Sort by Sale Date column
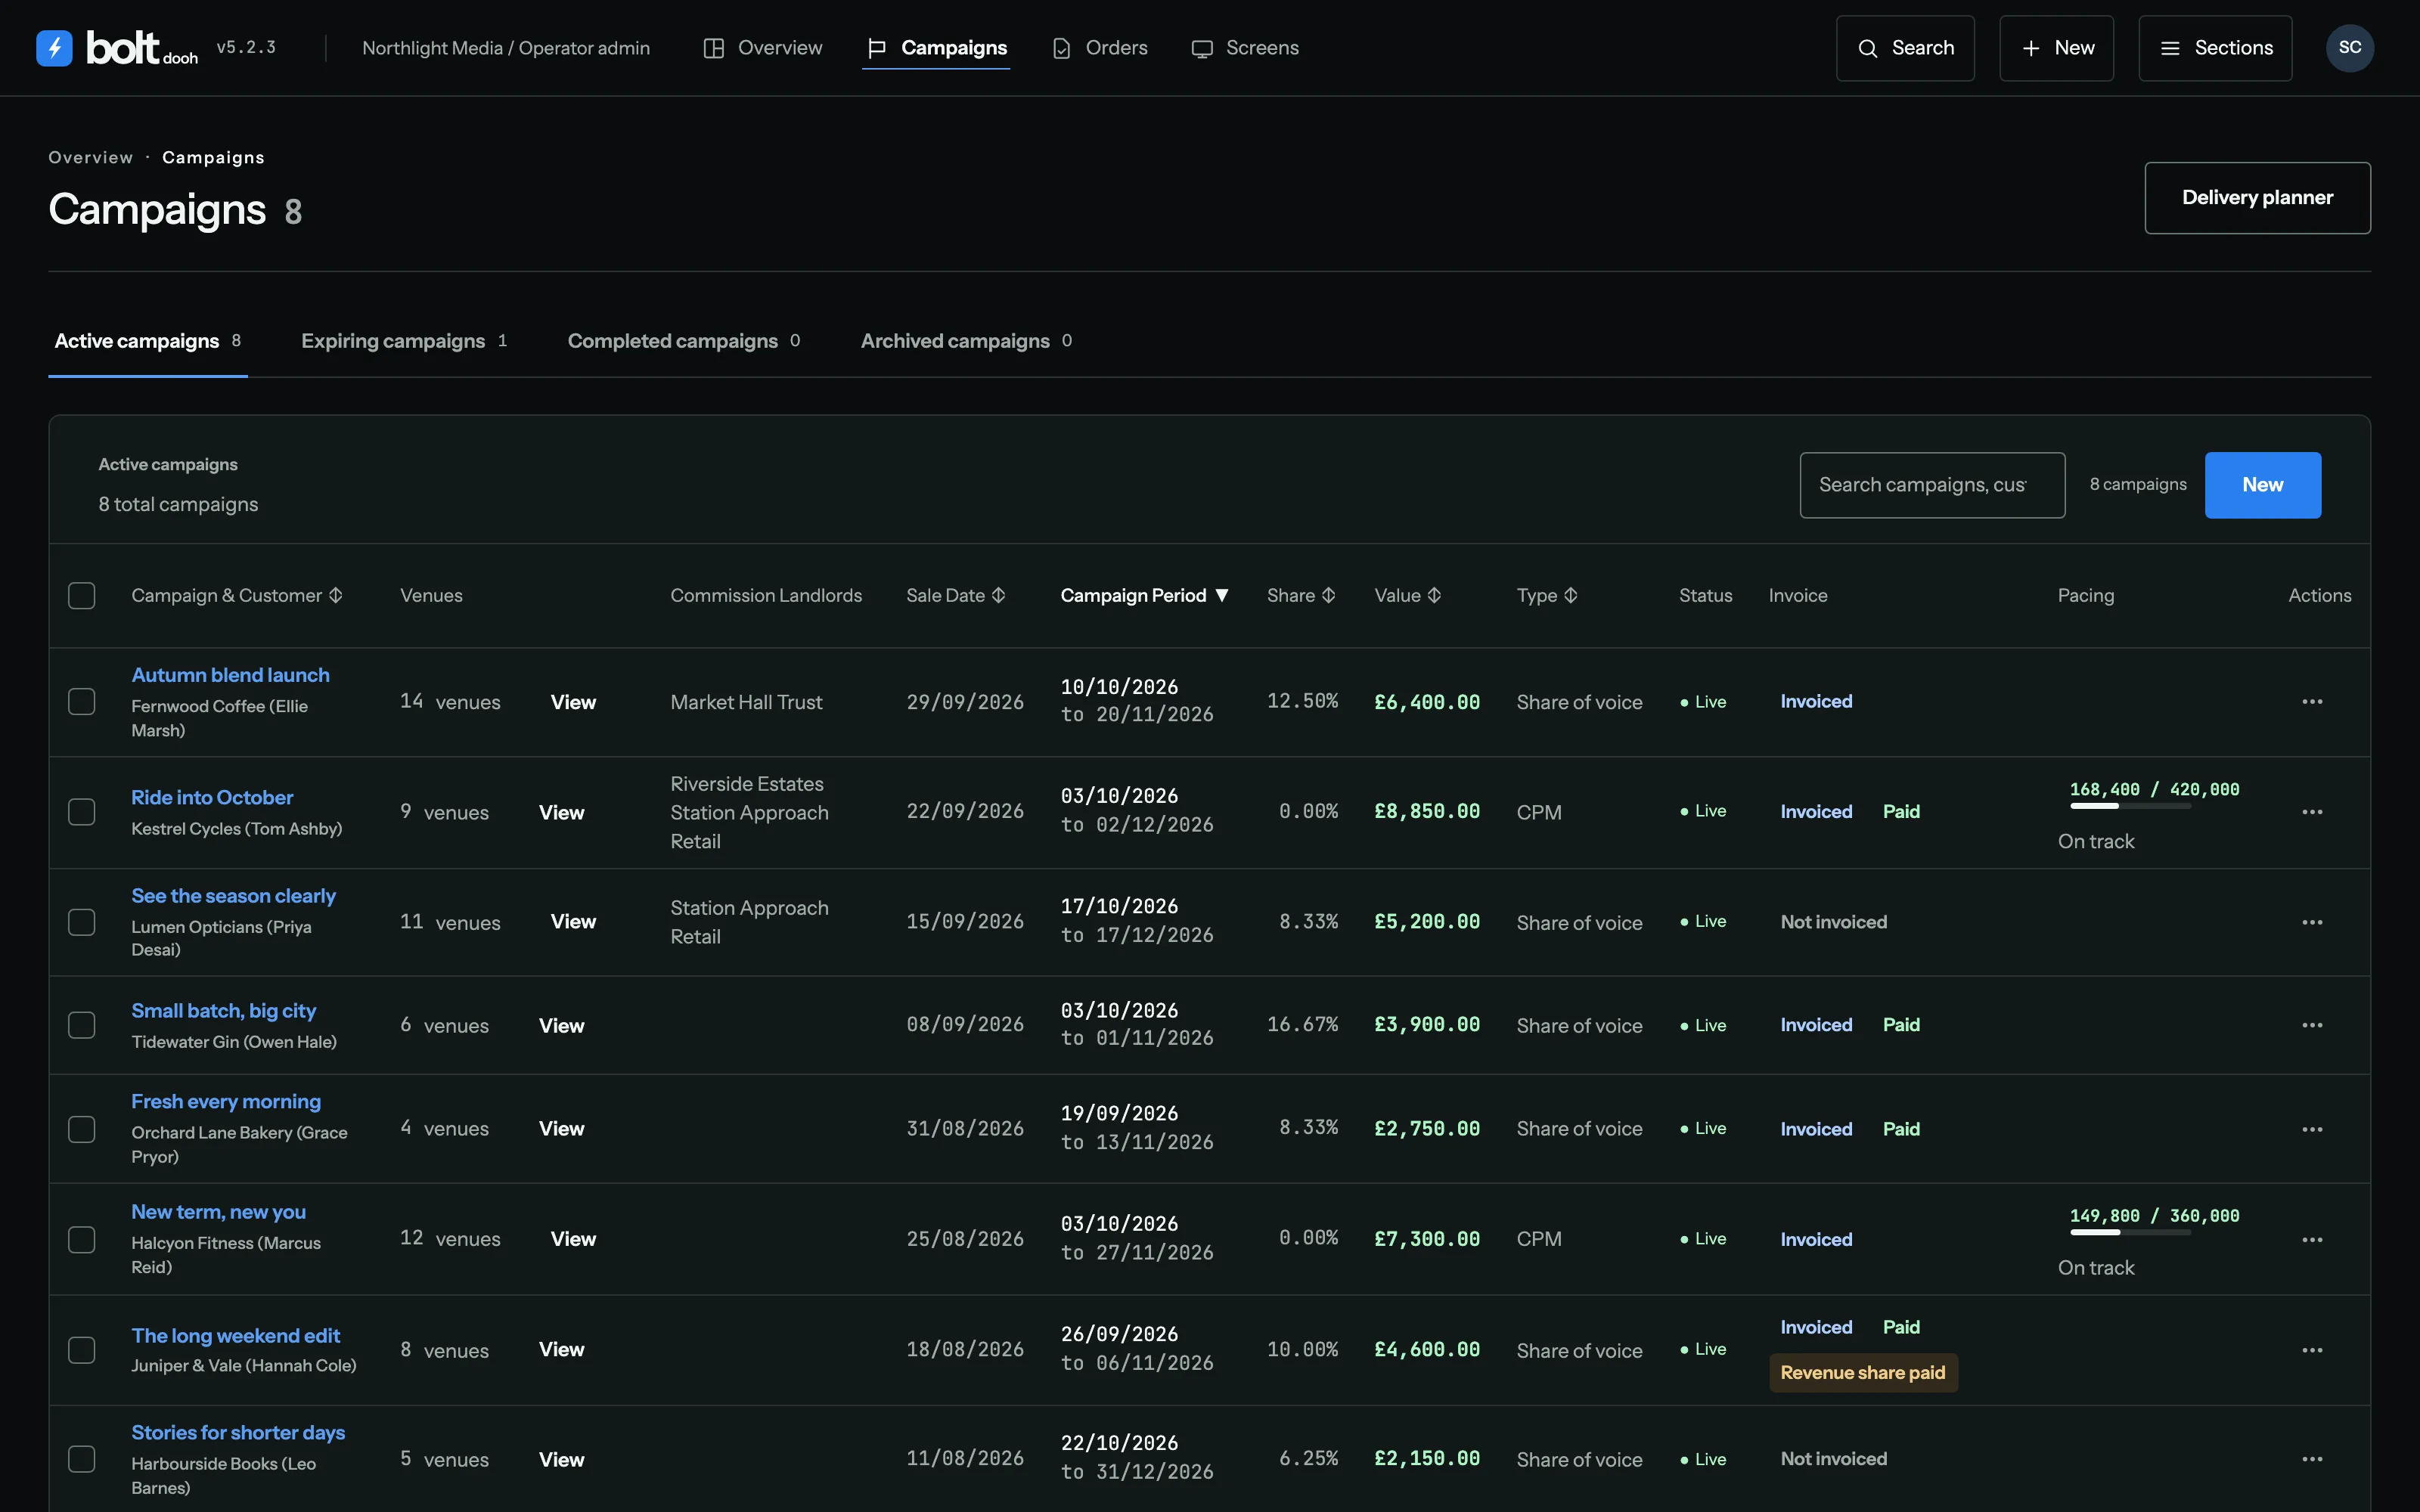The height and width of the screenshot is (1512, 2420). click(x=956, y=596)
